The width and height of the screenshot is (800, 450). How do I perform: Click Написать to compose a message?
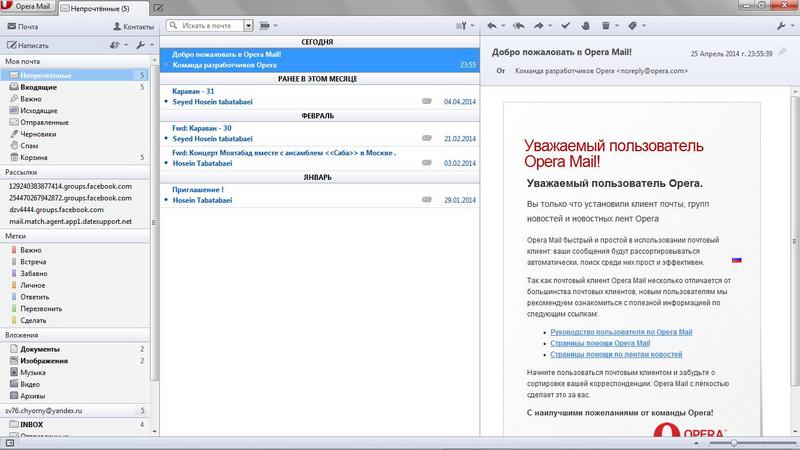click(28, 45)
